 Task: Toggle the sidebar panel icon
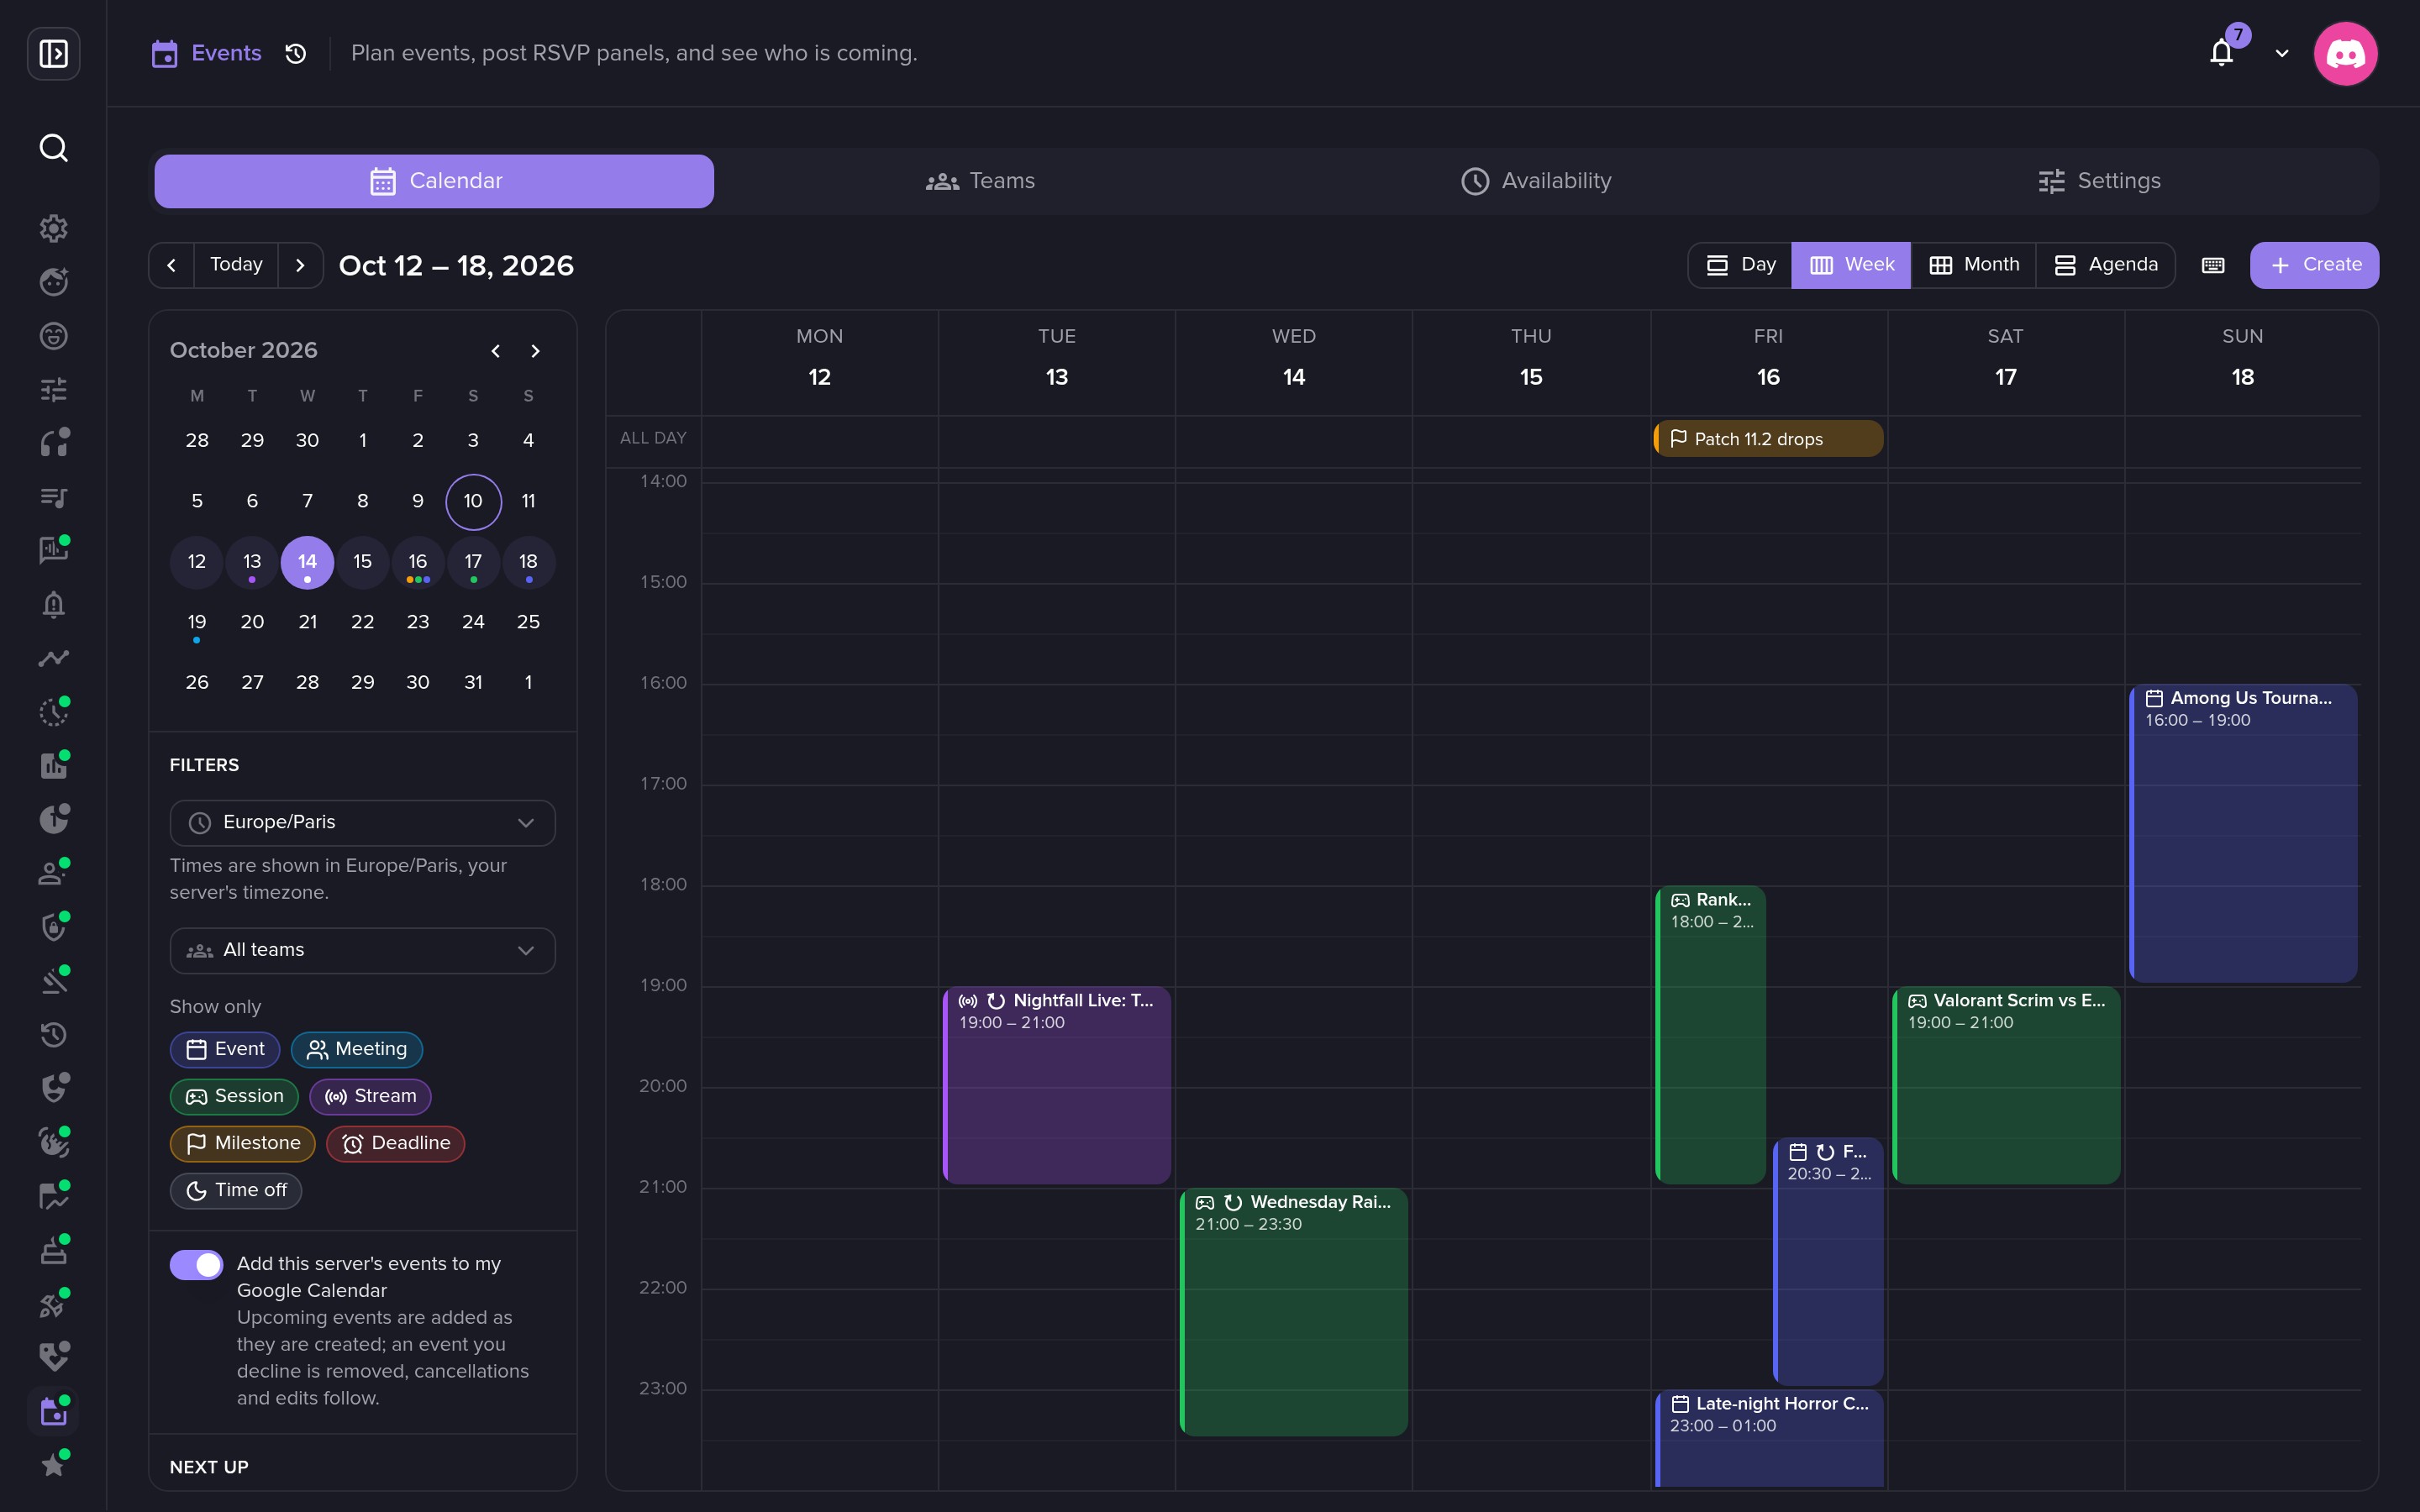tap(53, 53)
